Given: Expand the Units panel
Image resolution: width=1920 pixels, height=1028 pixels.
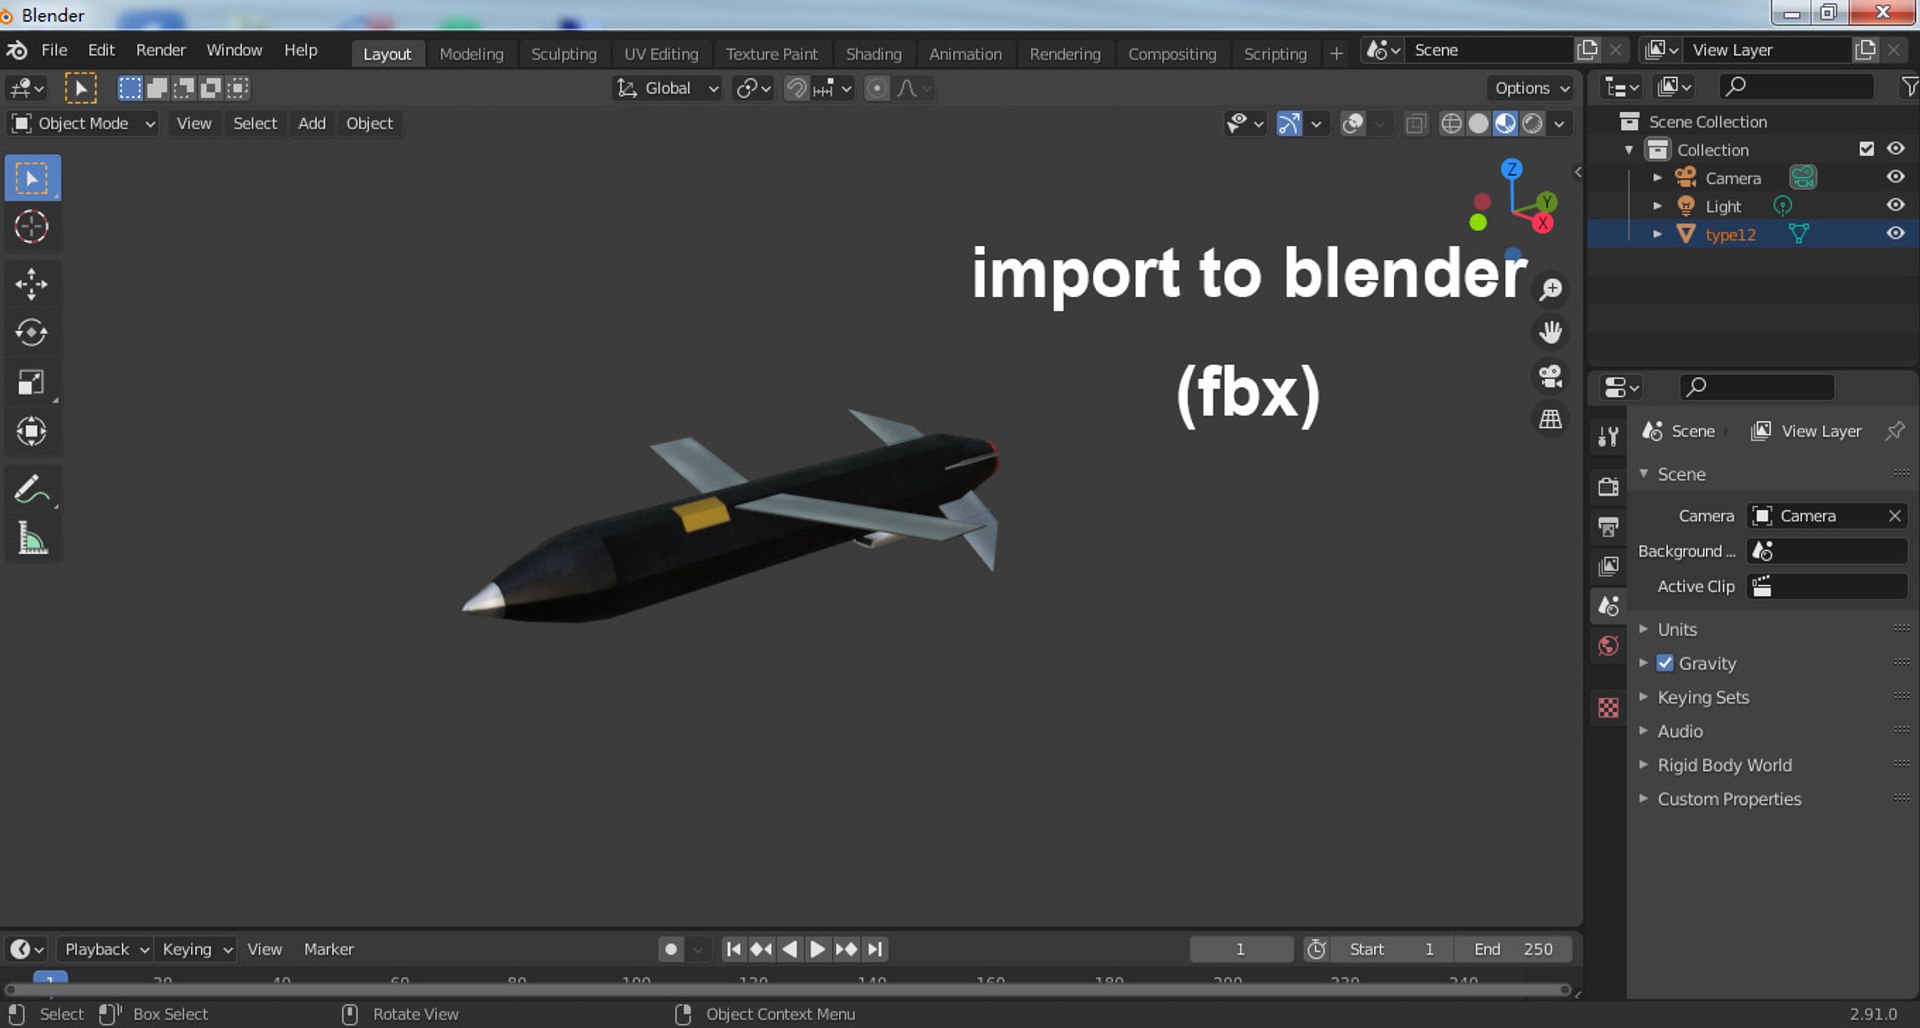Looking at the screenshot, I should point(1677,629).
